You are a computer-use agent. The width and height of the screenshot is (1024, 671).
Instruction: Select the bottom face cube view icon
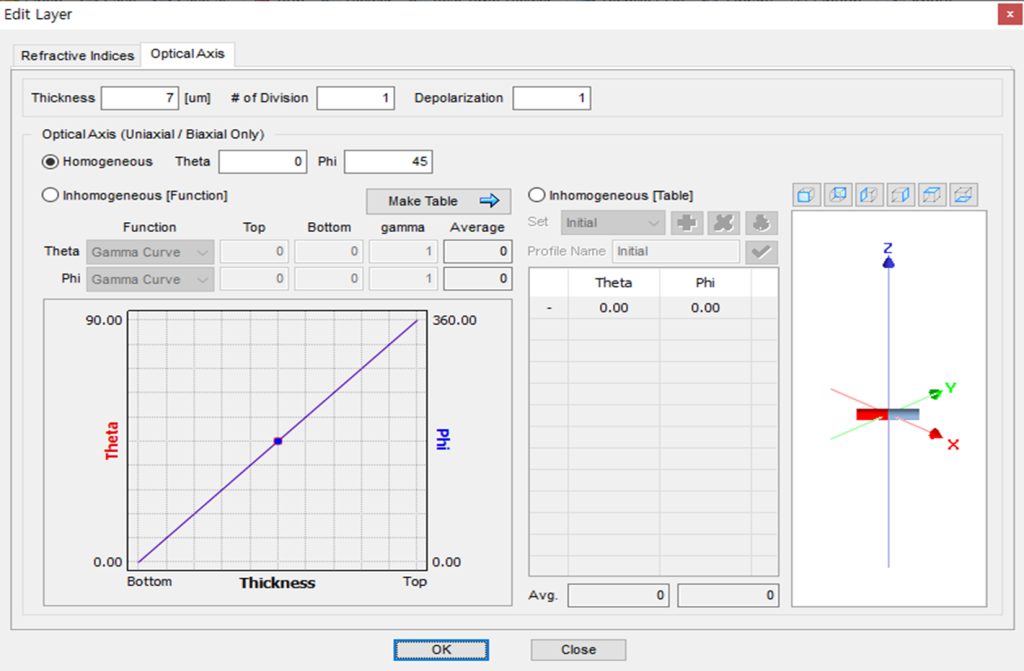click(x=963, y=195)
